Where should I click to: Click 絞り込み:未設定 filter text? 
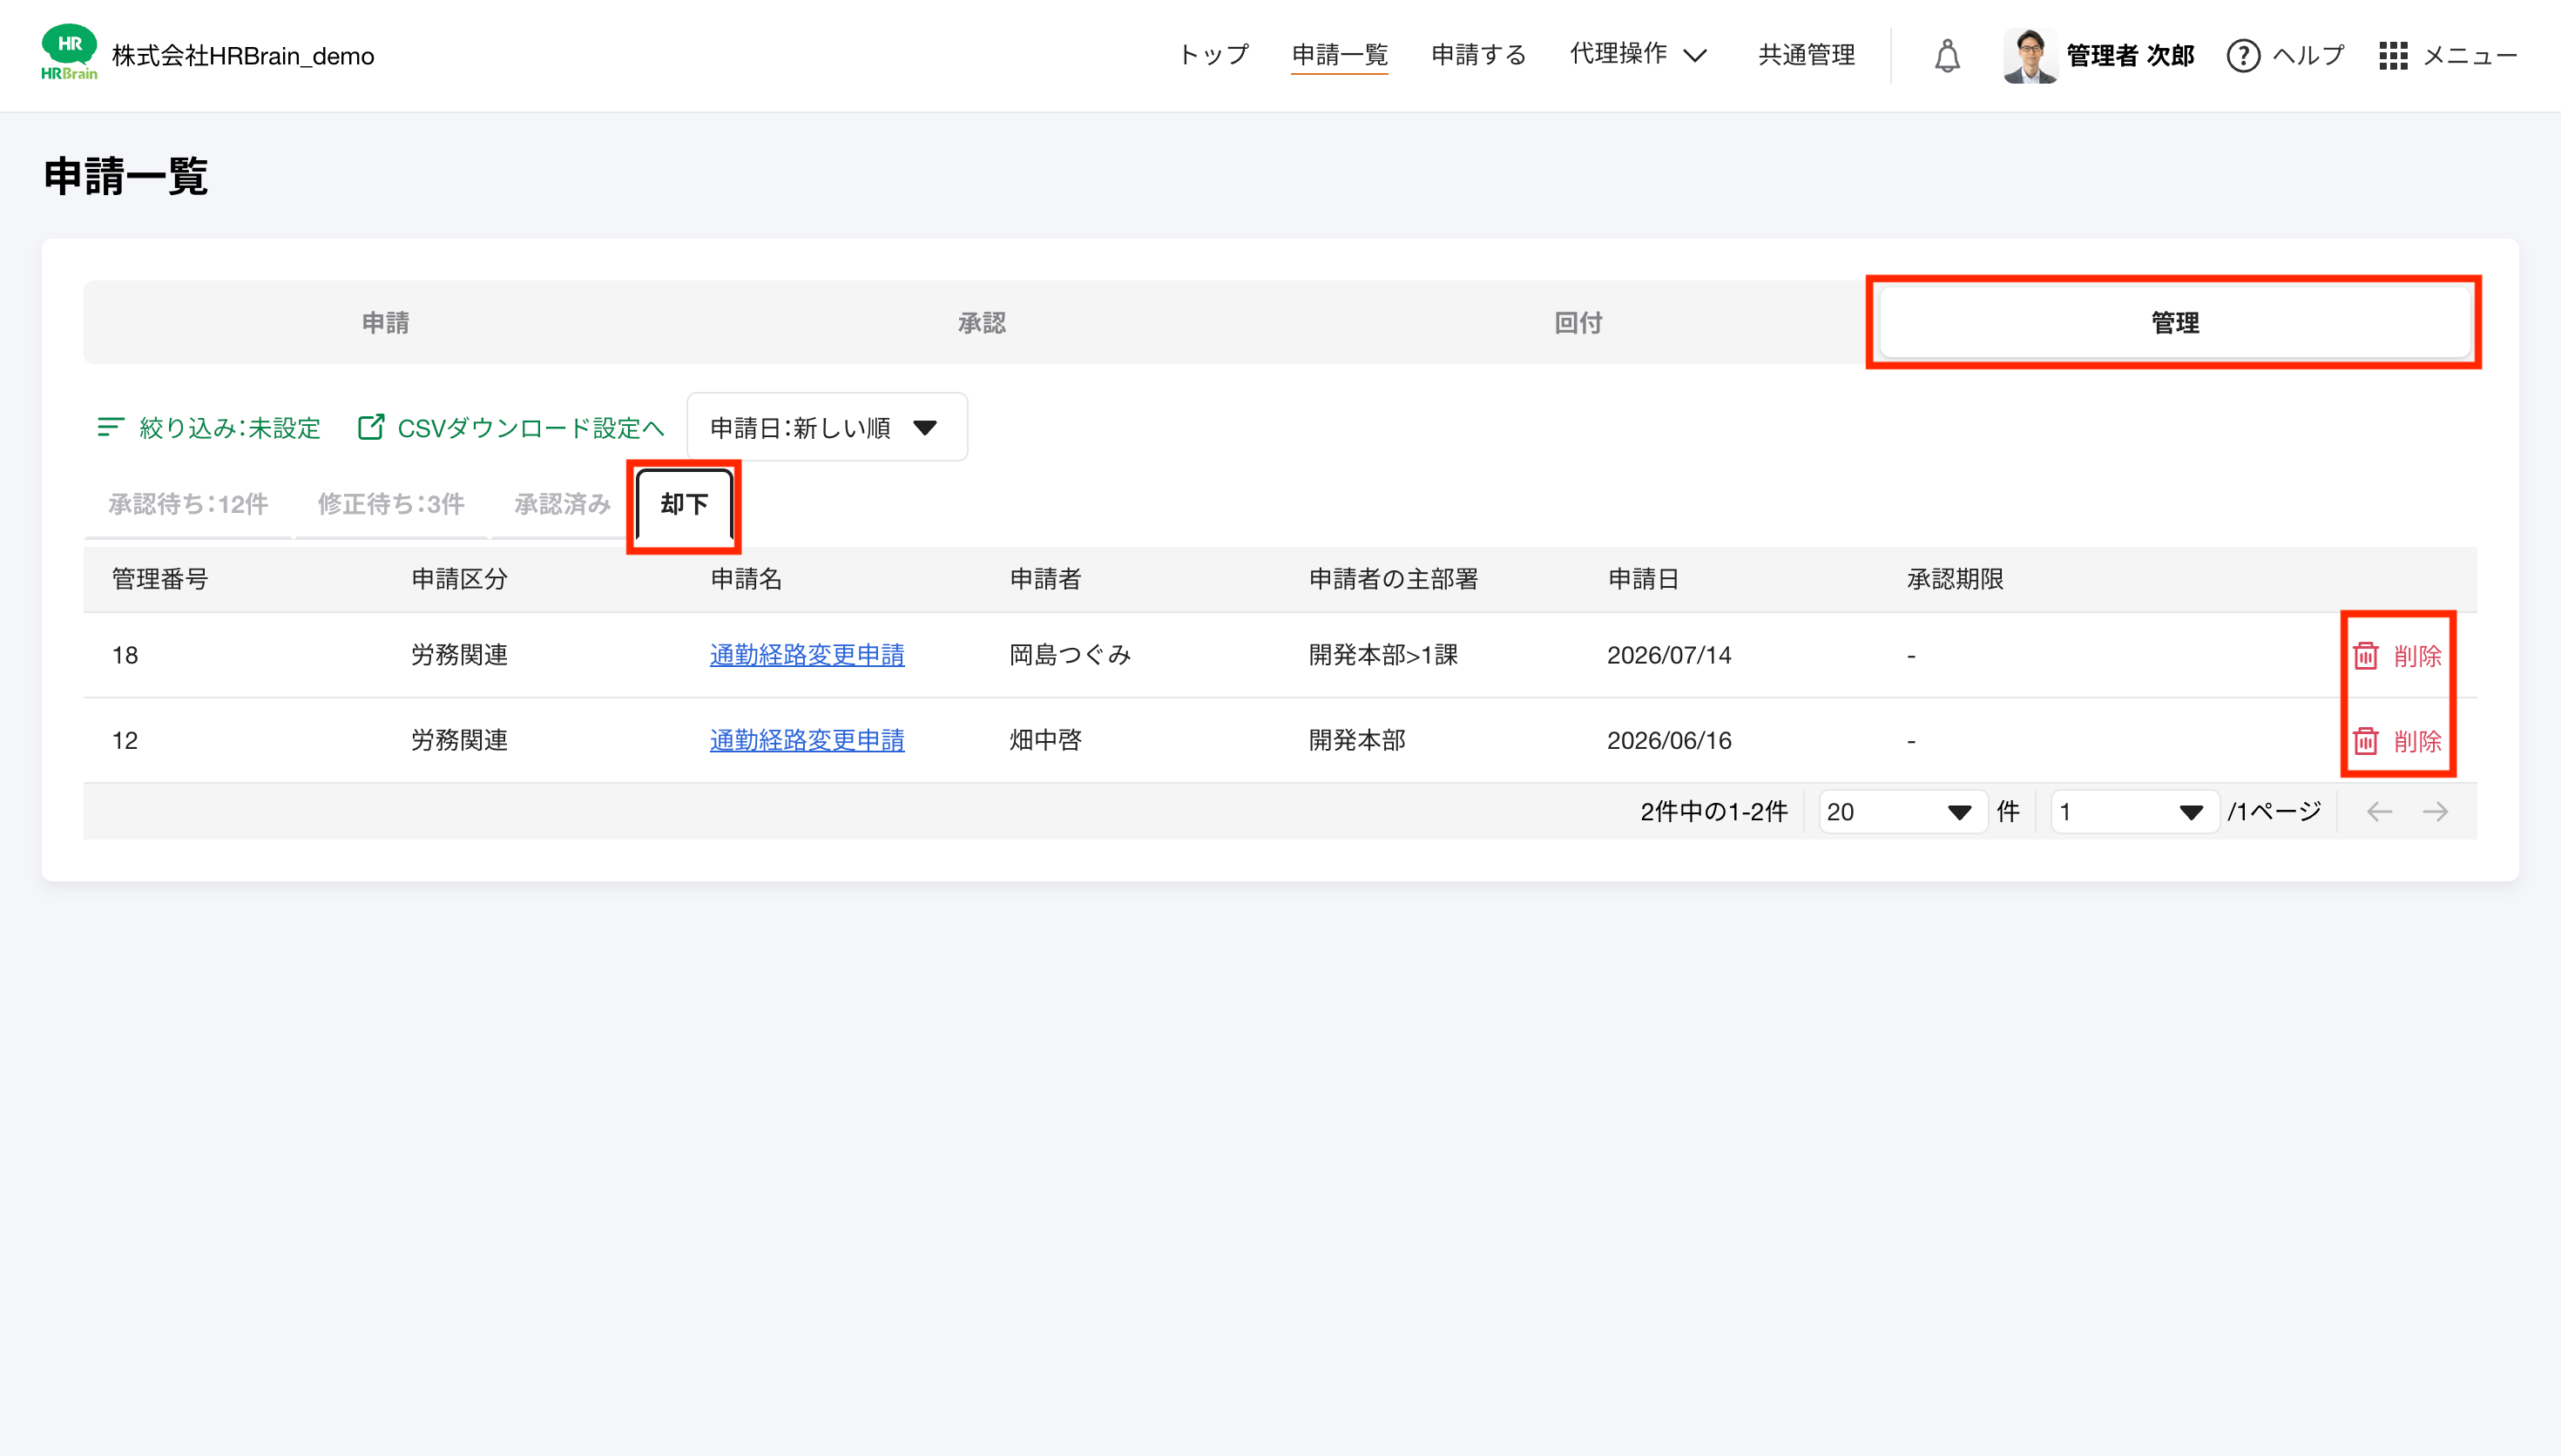pyautogui.click(x=229, y=428)
